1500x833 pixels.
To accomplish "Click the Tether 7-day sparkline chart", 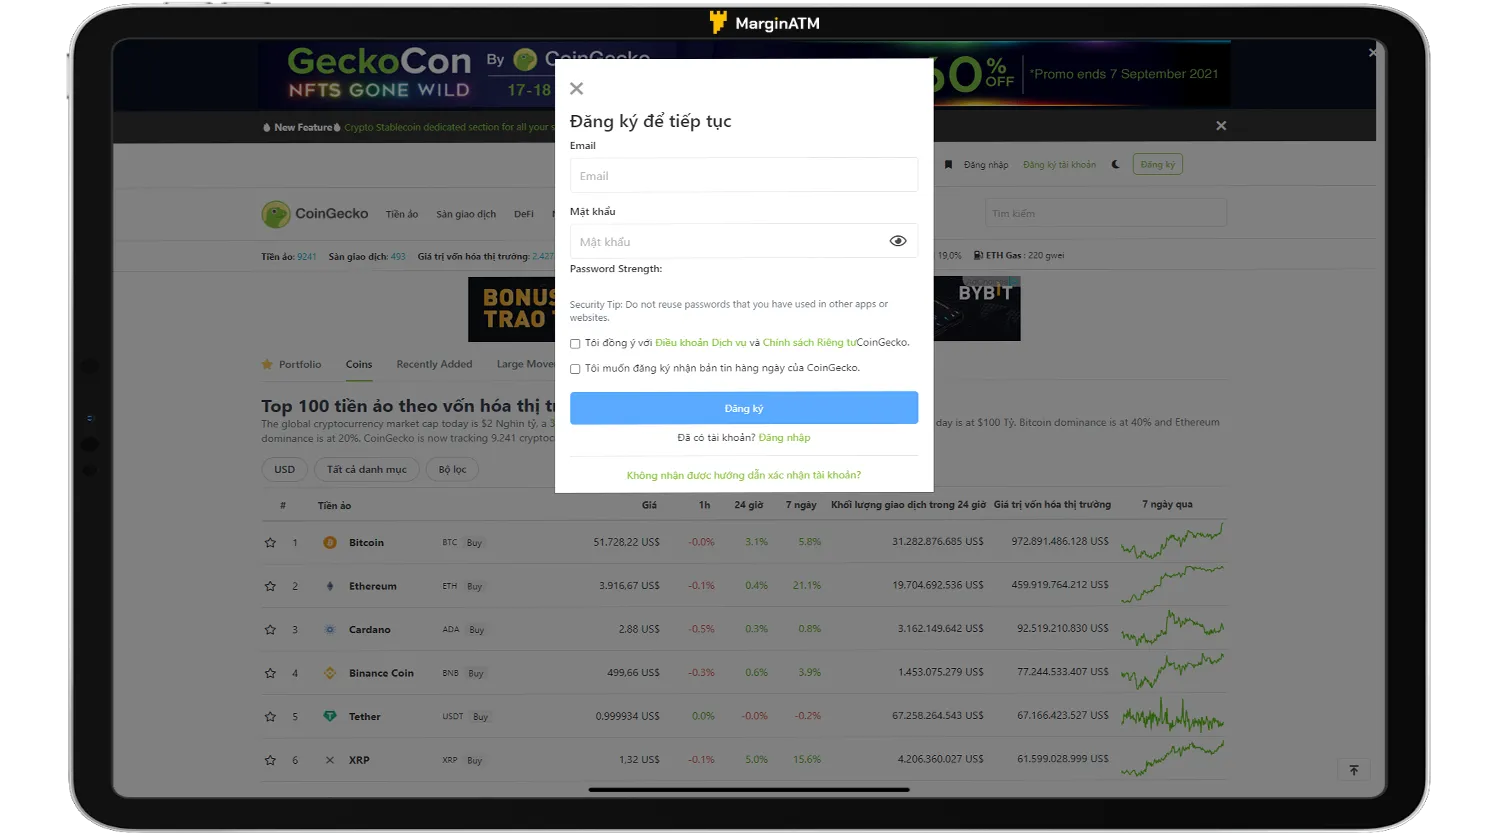I will tap(1172, 715).
